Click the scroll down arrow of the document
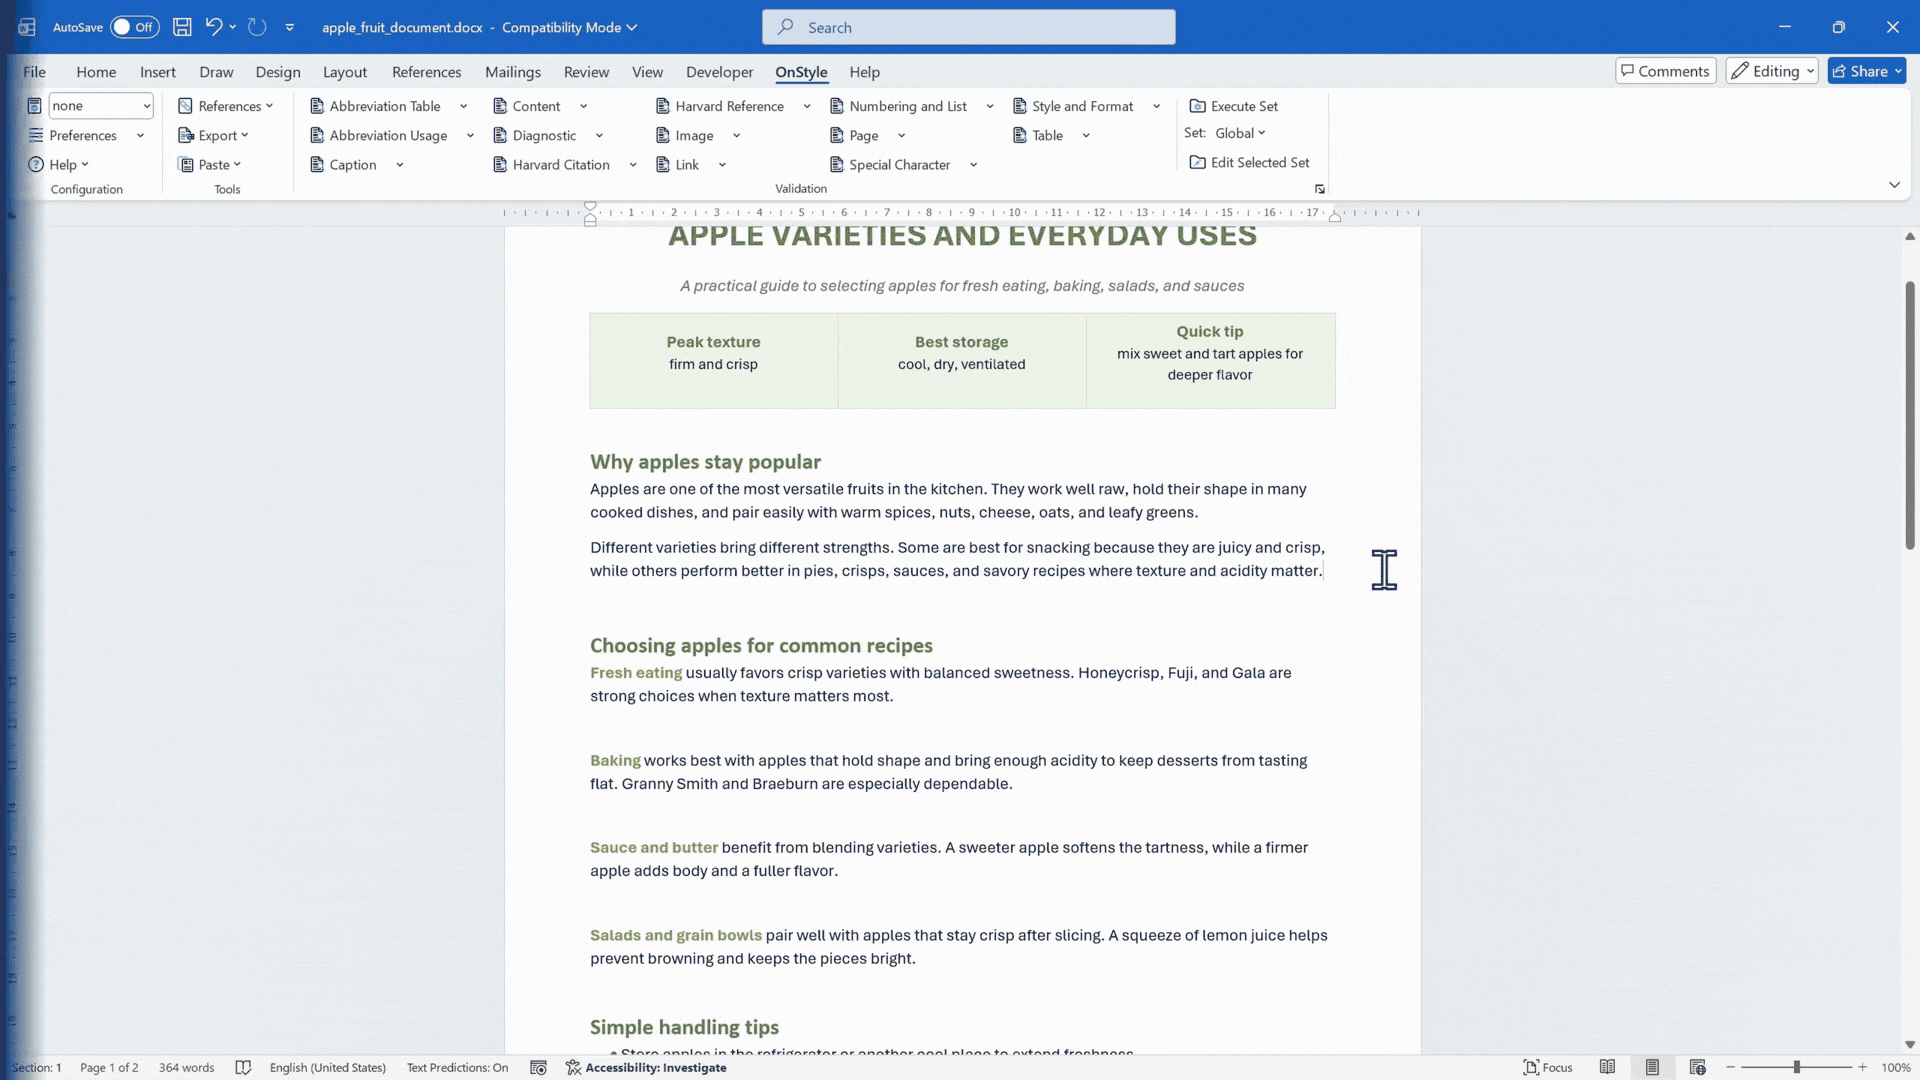Image resolution: width=1920 pixels, height=1080 pixels. [x=1909, y=1044]
